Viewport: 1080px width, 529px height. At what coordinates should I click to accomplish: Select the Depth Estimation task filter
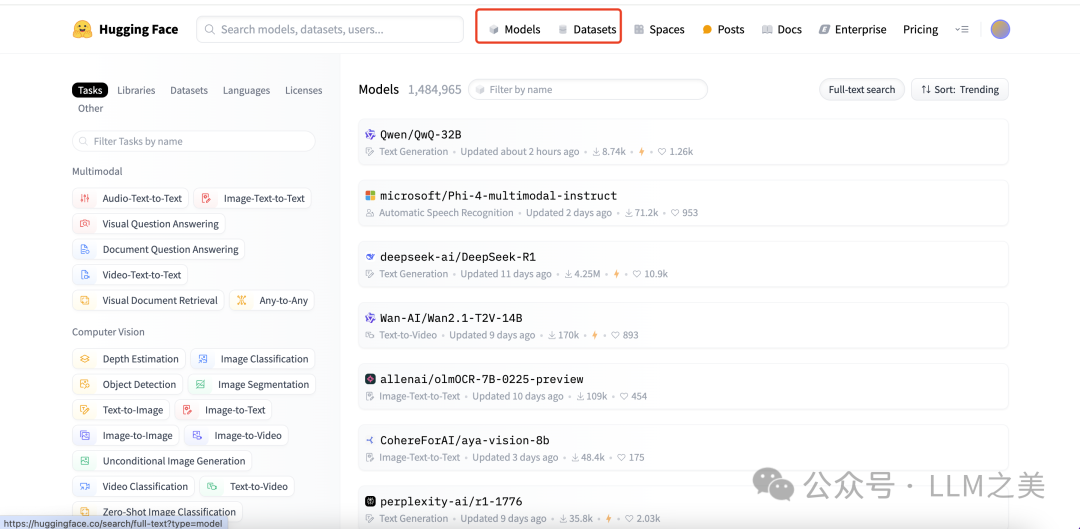[129, 359]
